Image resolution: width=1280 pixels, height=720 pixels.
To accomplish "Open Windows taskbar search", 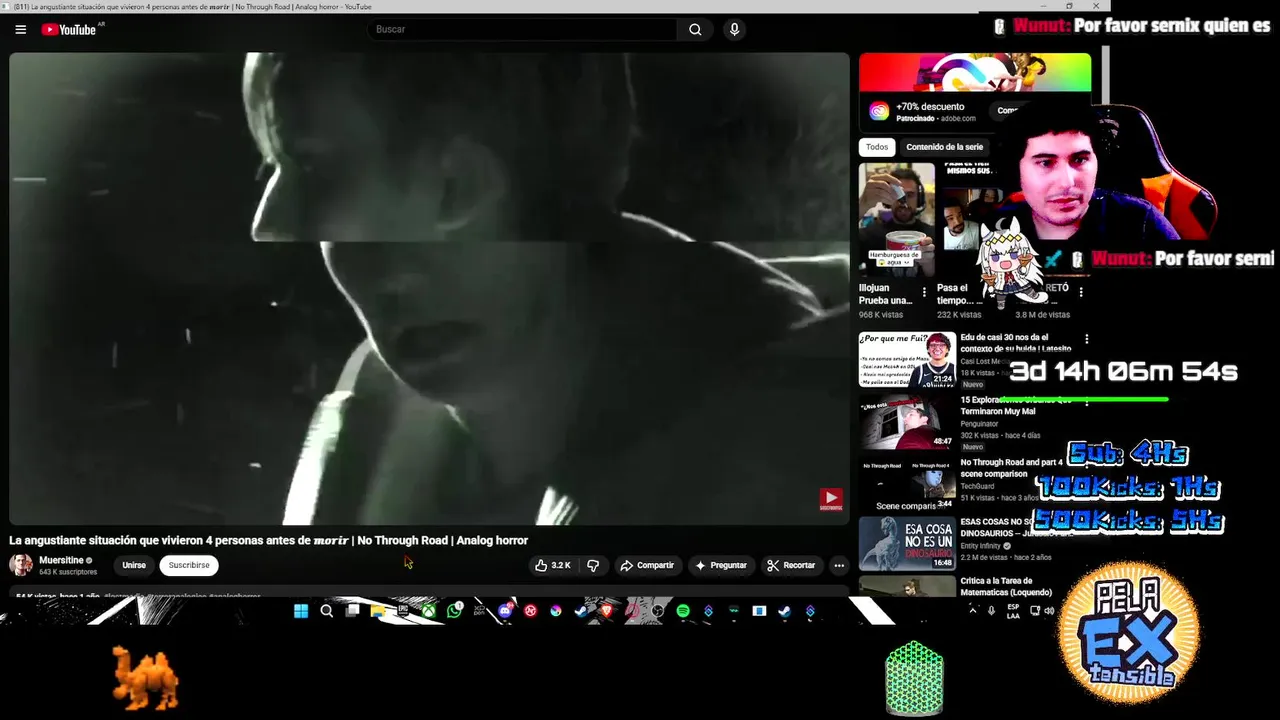I will point(327,611).
